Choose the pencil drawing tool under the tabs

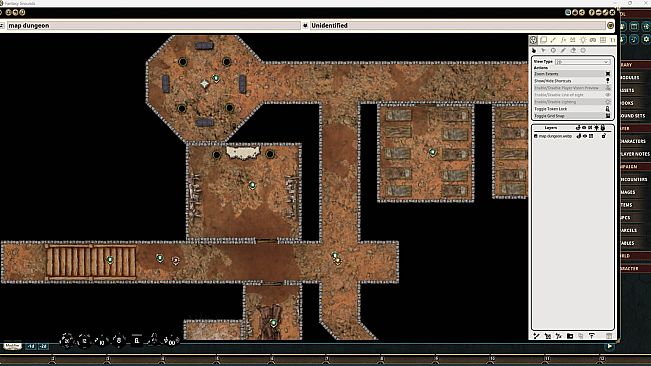click(x=563, y=51)
